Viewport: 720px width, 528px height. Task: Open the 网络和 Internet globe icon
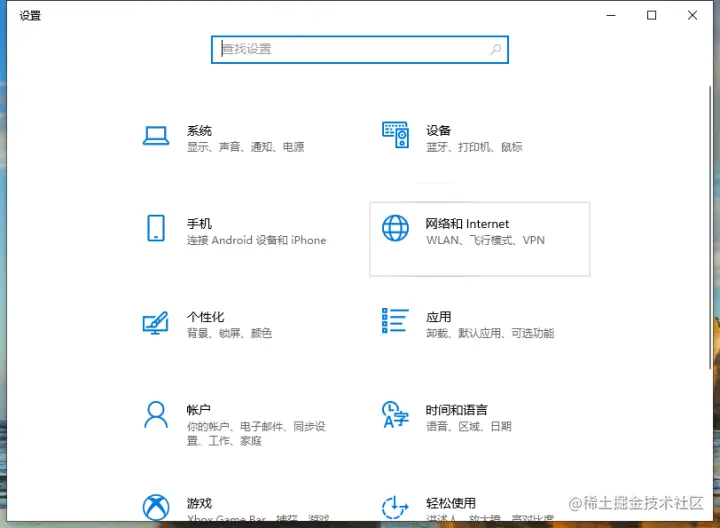coord(395,228)
